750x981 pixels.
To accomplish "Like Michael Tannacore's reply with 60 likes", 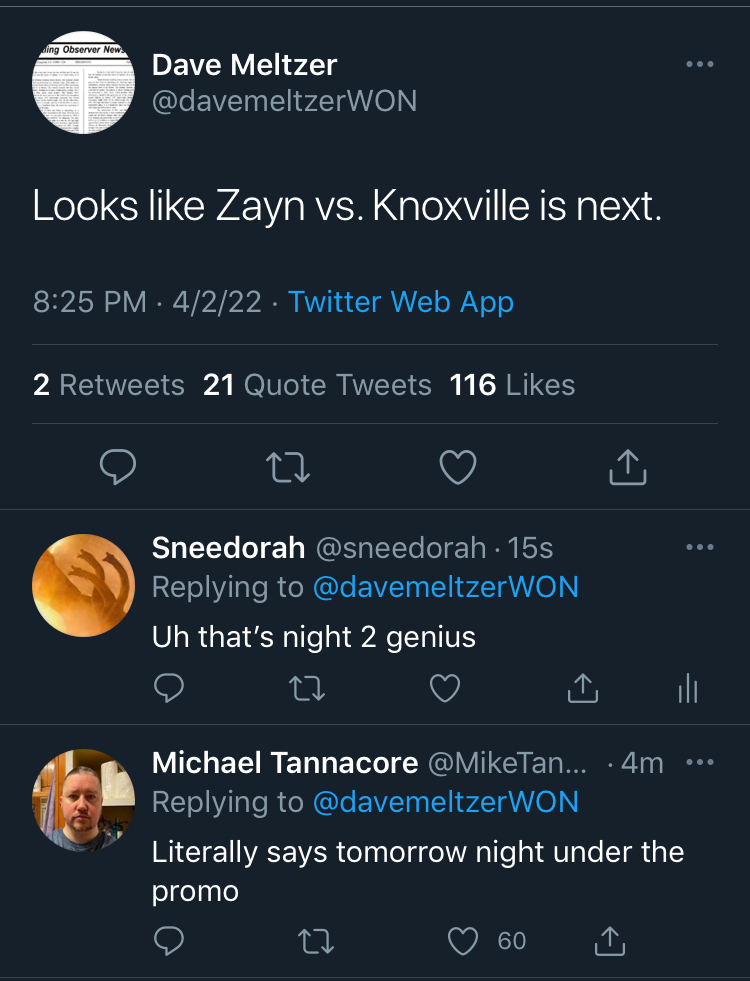I will point(463,941).
